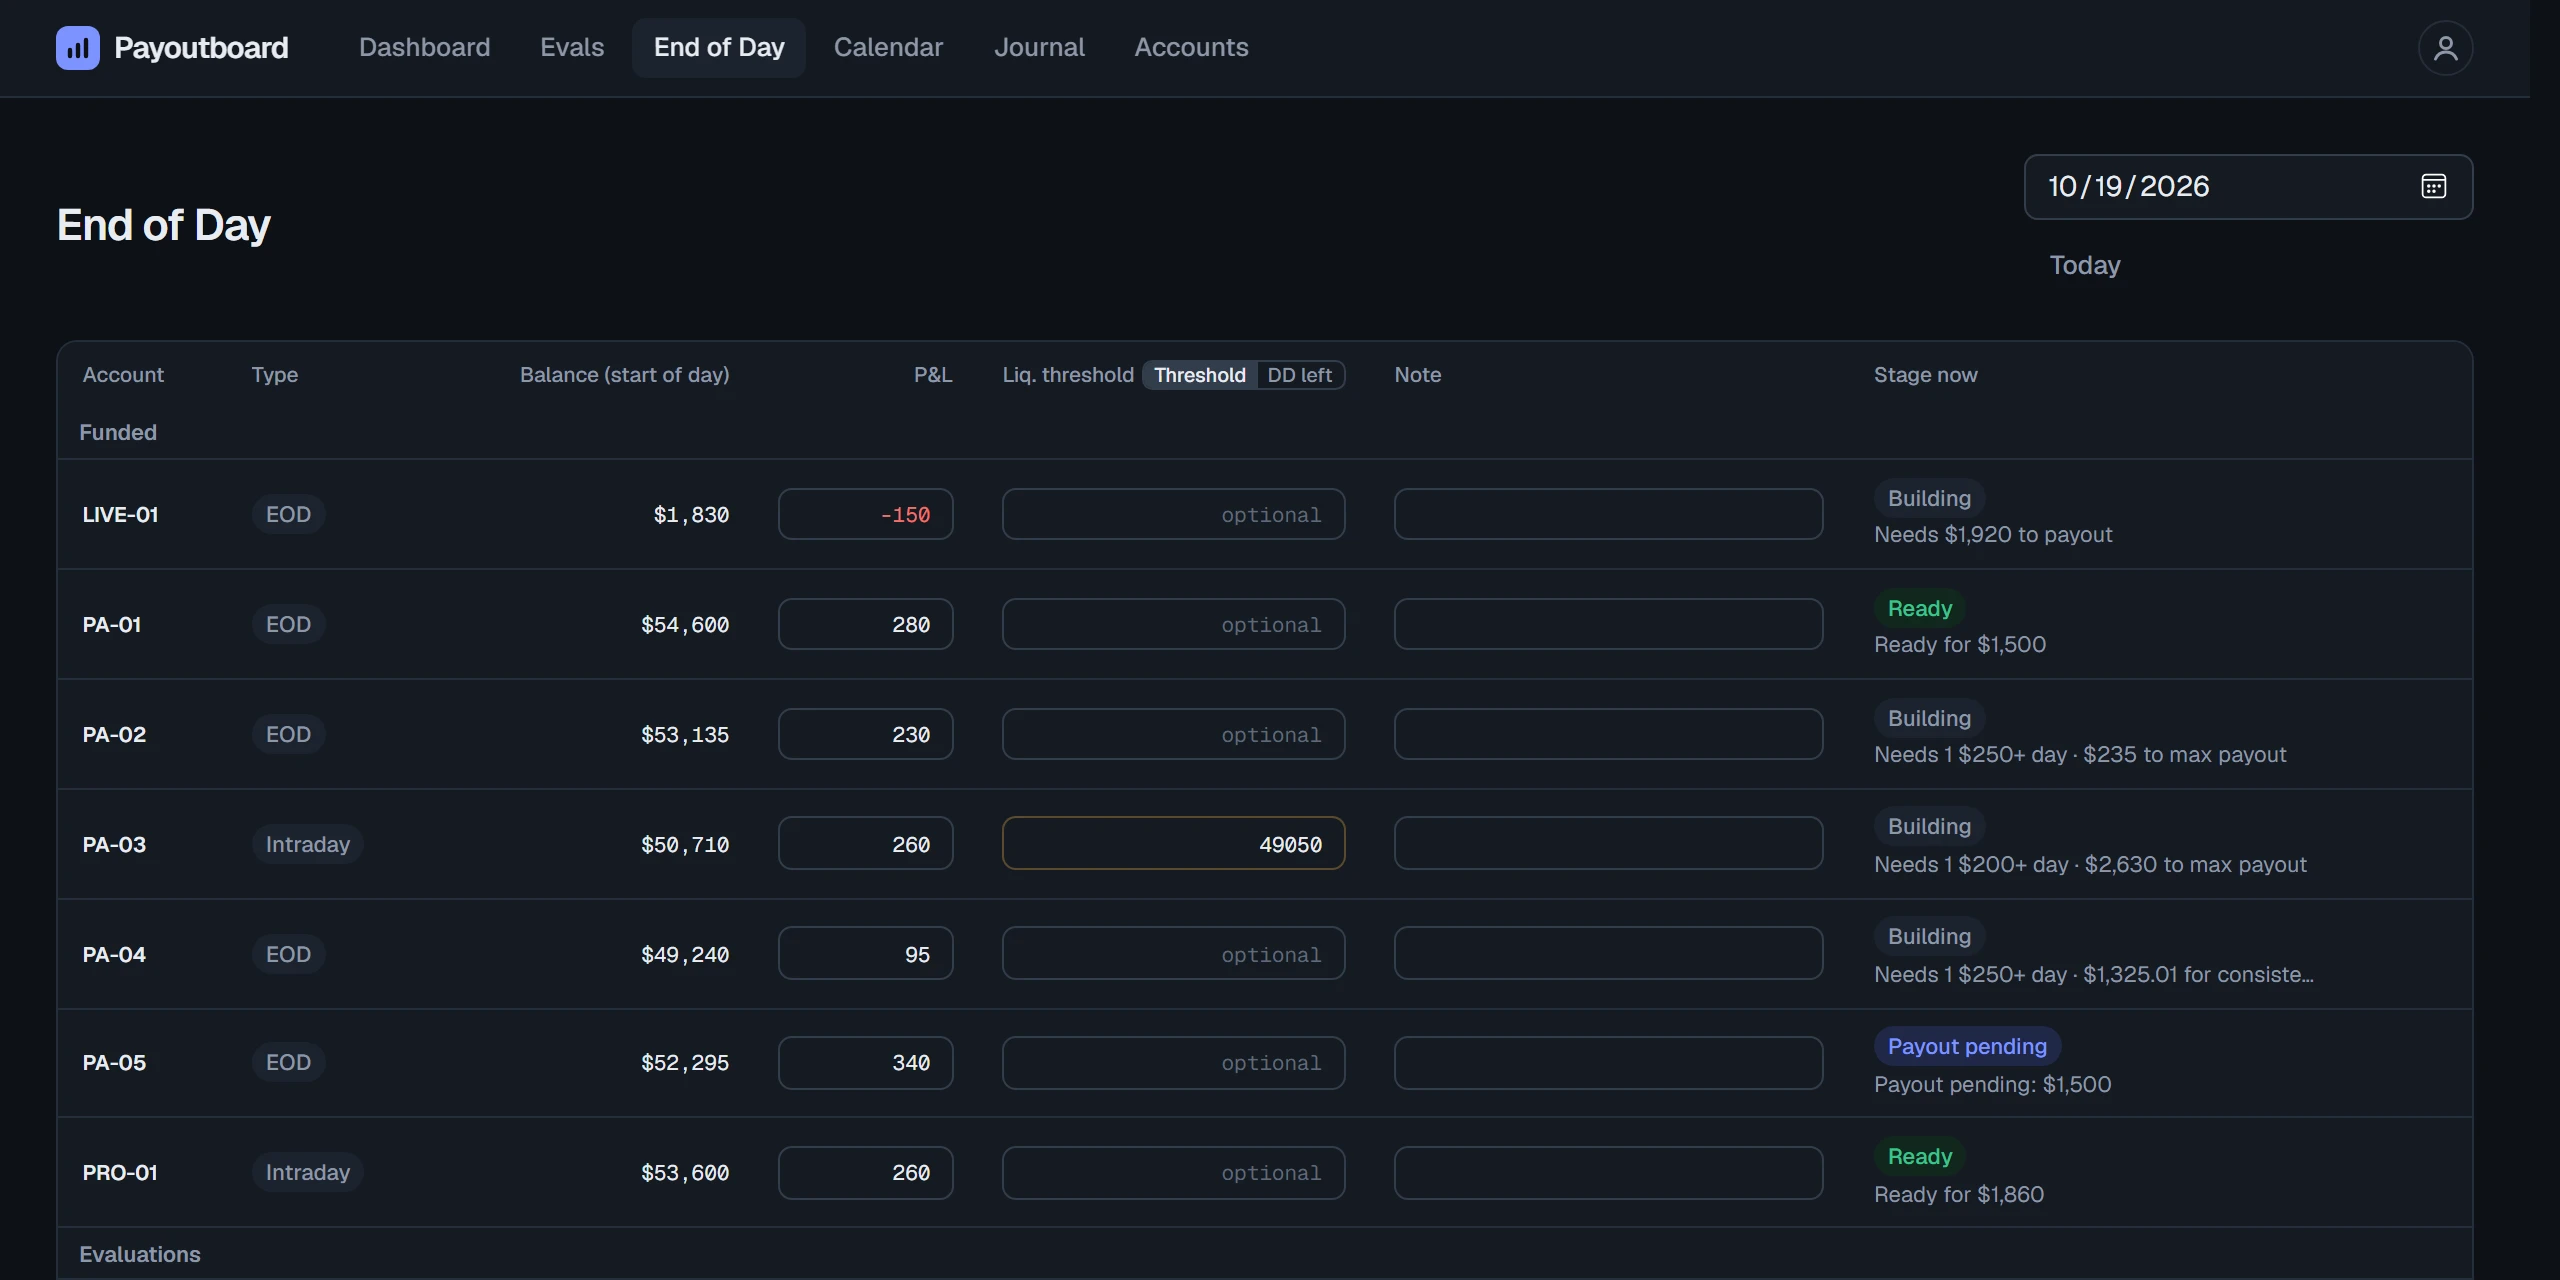The width and height of the screenshot is (2560, 1280).
Task: Click the Funded section heading
Action: pos(118,432)
